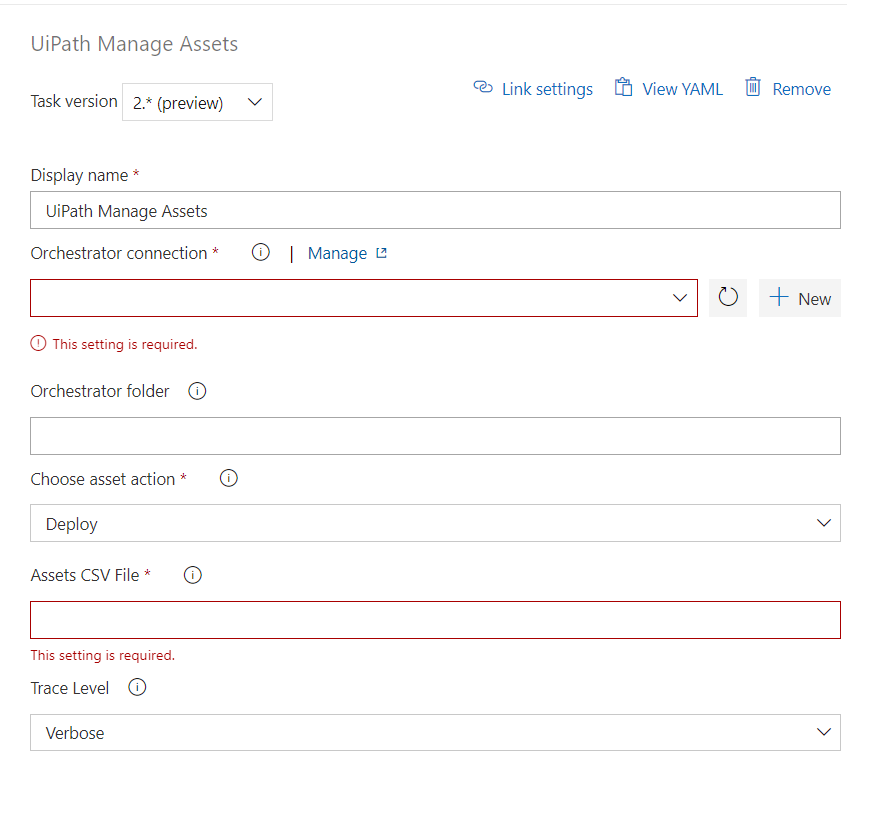Image resolution: width=896 pixels, height=816 pixels.
Task: Create a New Orchestrator connection
Action: click(x=800, y=298)
